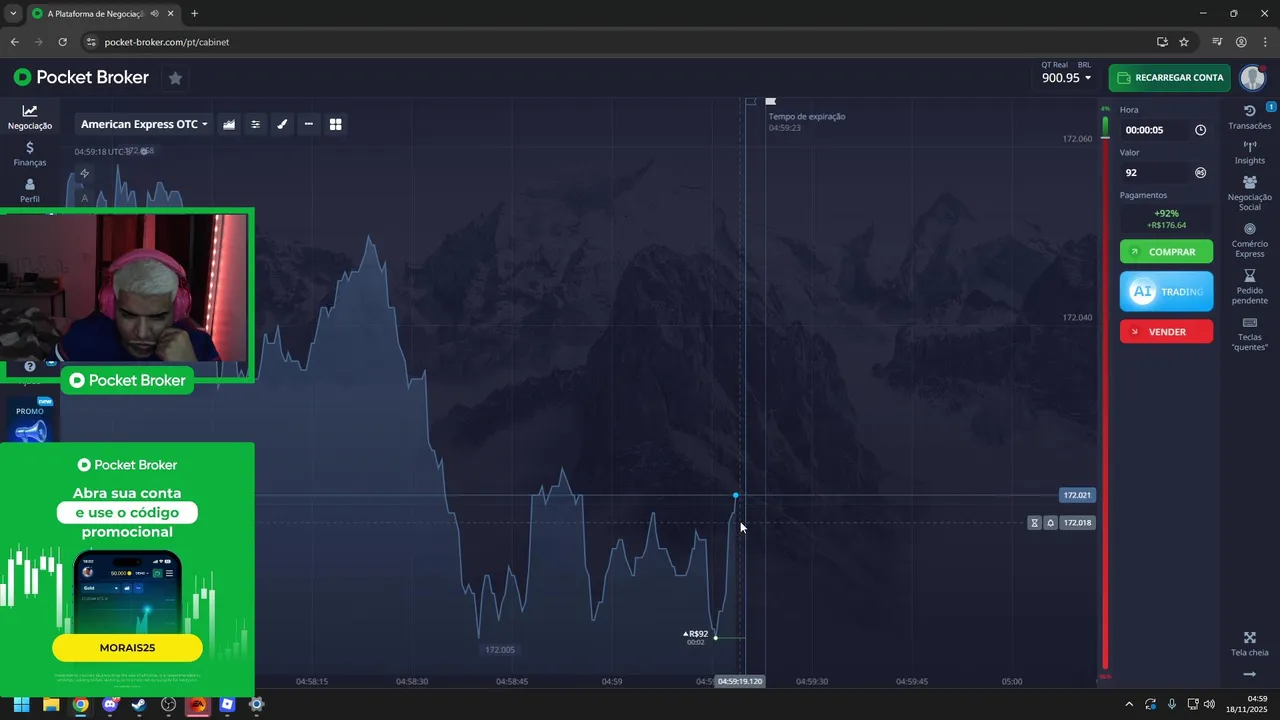1280x720 pixels.
Task: Click the help question mark icon
Action: [x=30, y=366]
